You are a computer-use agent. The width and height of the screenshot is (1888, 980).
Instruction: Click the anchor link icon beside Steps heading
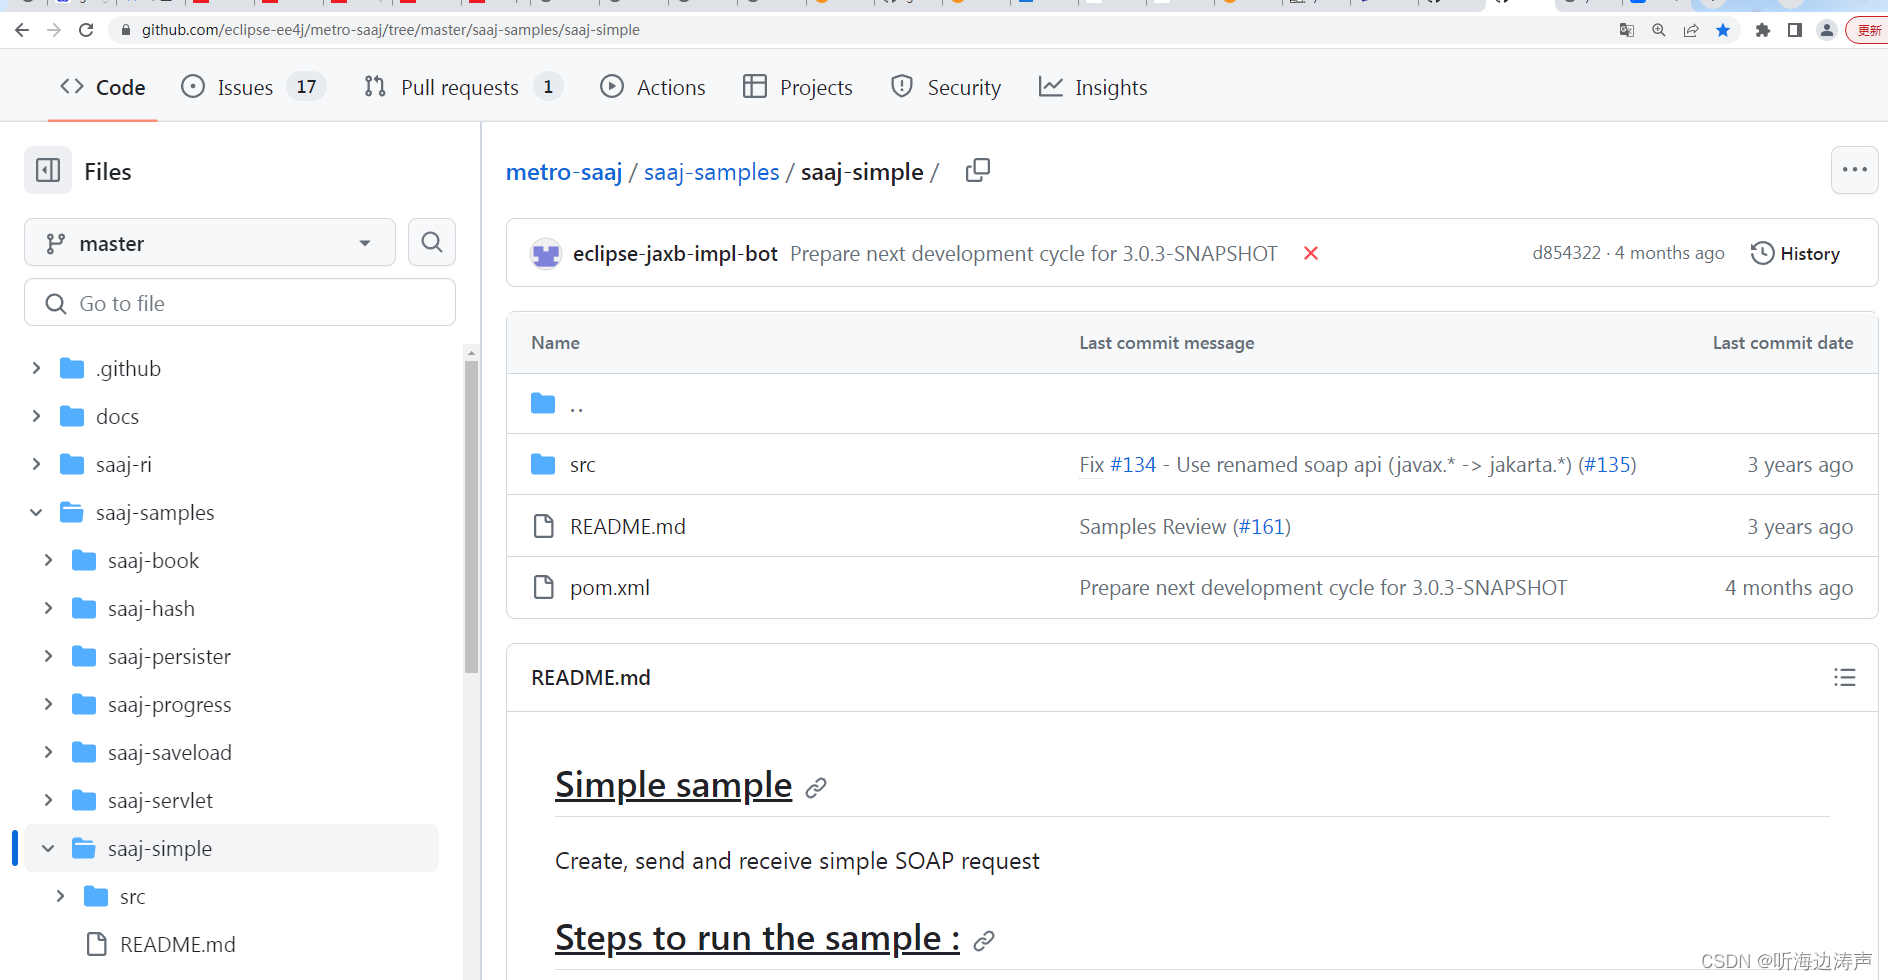[x=984, y=941]
